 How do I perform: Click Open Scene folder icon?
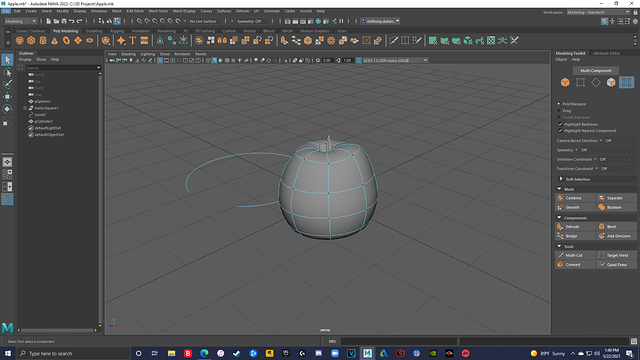tap(56, 21)
